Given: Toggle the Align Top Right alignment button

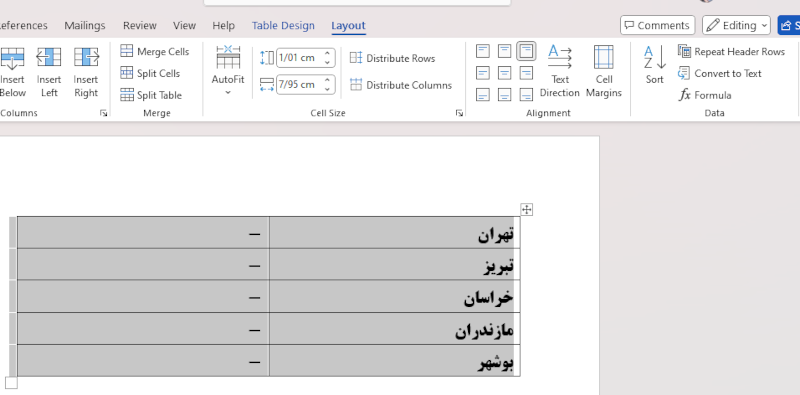Looking at the screenshot, I should click(526, 51).
